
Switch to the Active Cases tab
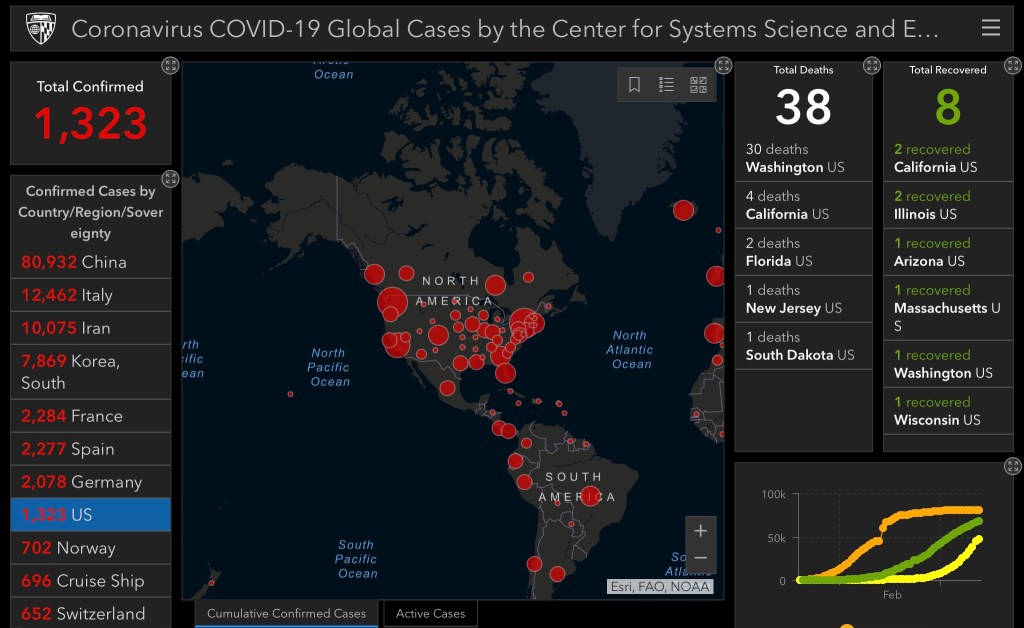(x=430, y=613)
